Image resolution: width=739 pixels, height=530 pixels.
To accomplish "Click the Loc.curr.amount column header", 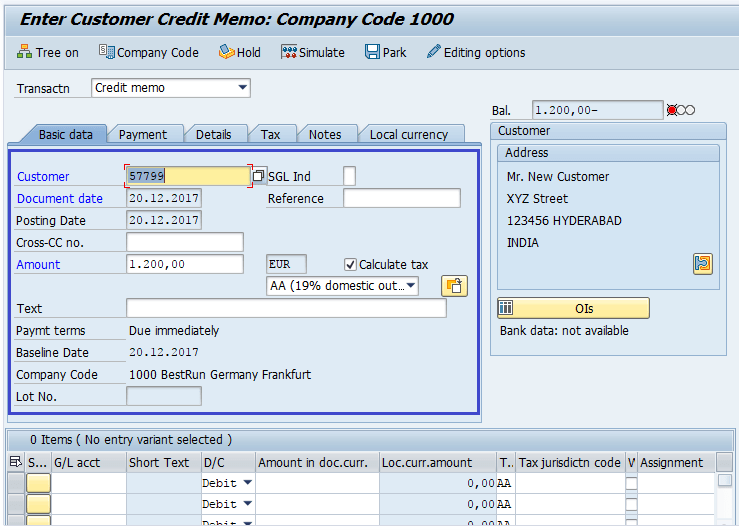I will click(438, 462).
